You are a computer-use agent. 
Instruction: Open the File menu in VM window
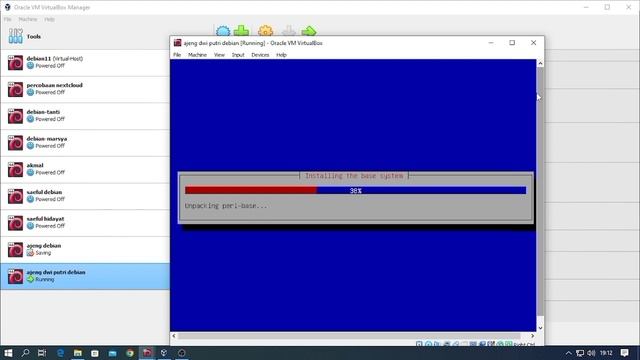tap(177, 55)
